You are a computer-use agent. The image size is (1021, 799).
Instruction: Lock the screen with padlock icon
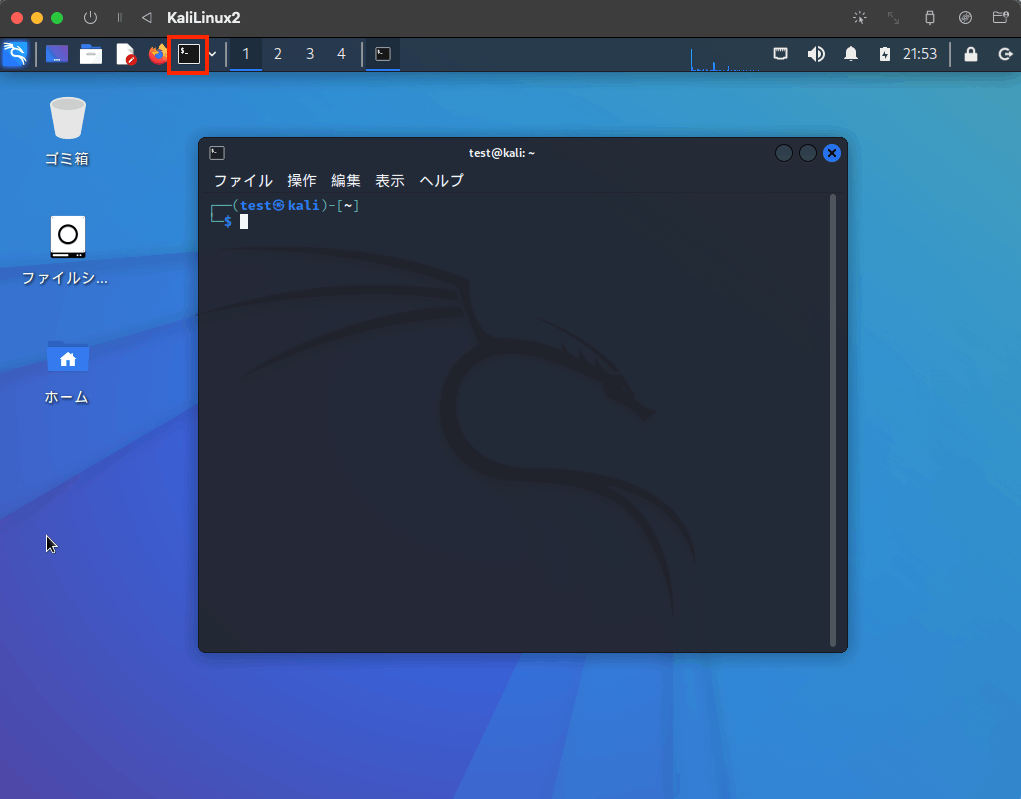pos(970,54)
